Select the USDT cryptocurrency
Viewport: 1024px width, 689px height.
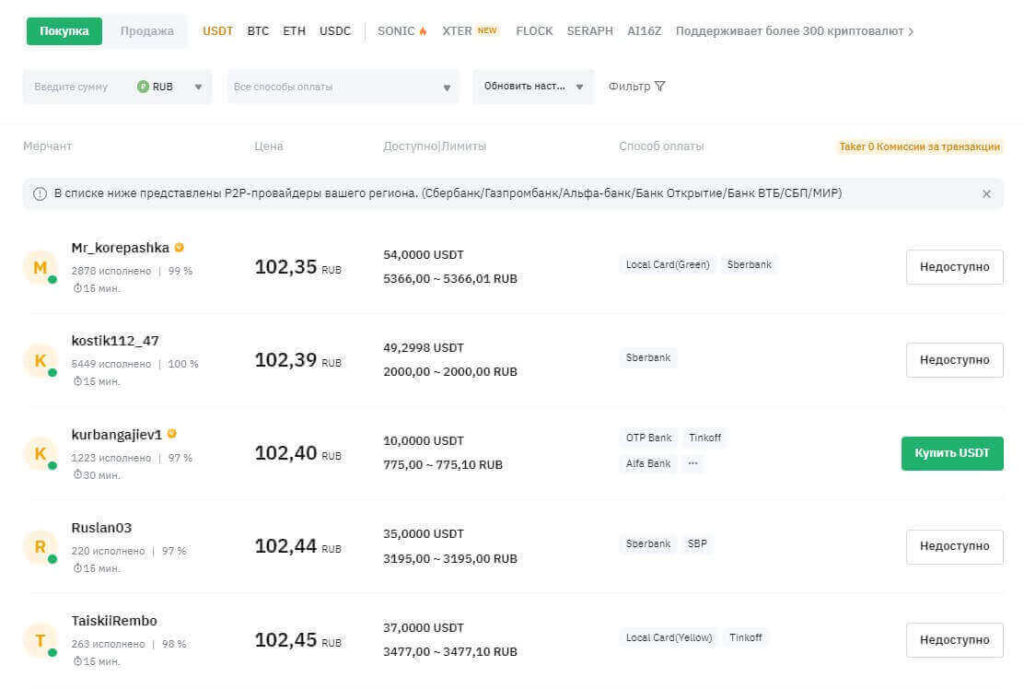(218, 31)
